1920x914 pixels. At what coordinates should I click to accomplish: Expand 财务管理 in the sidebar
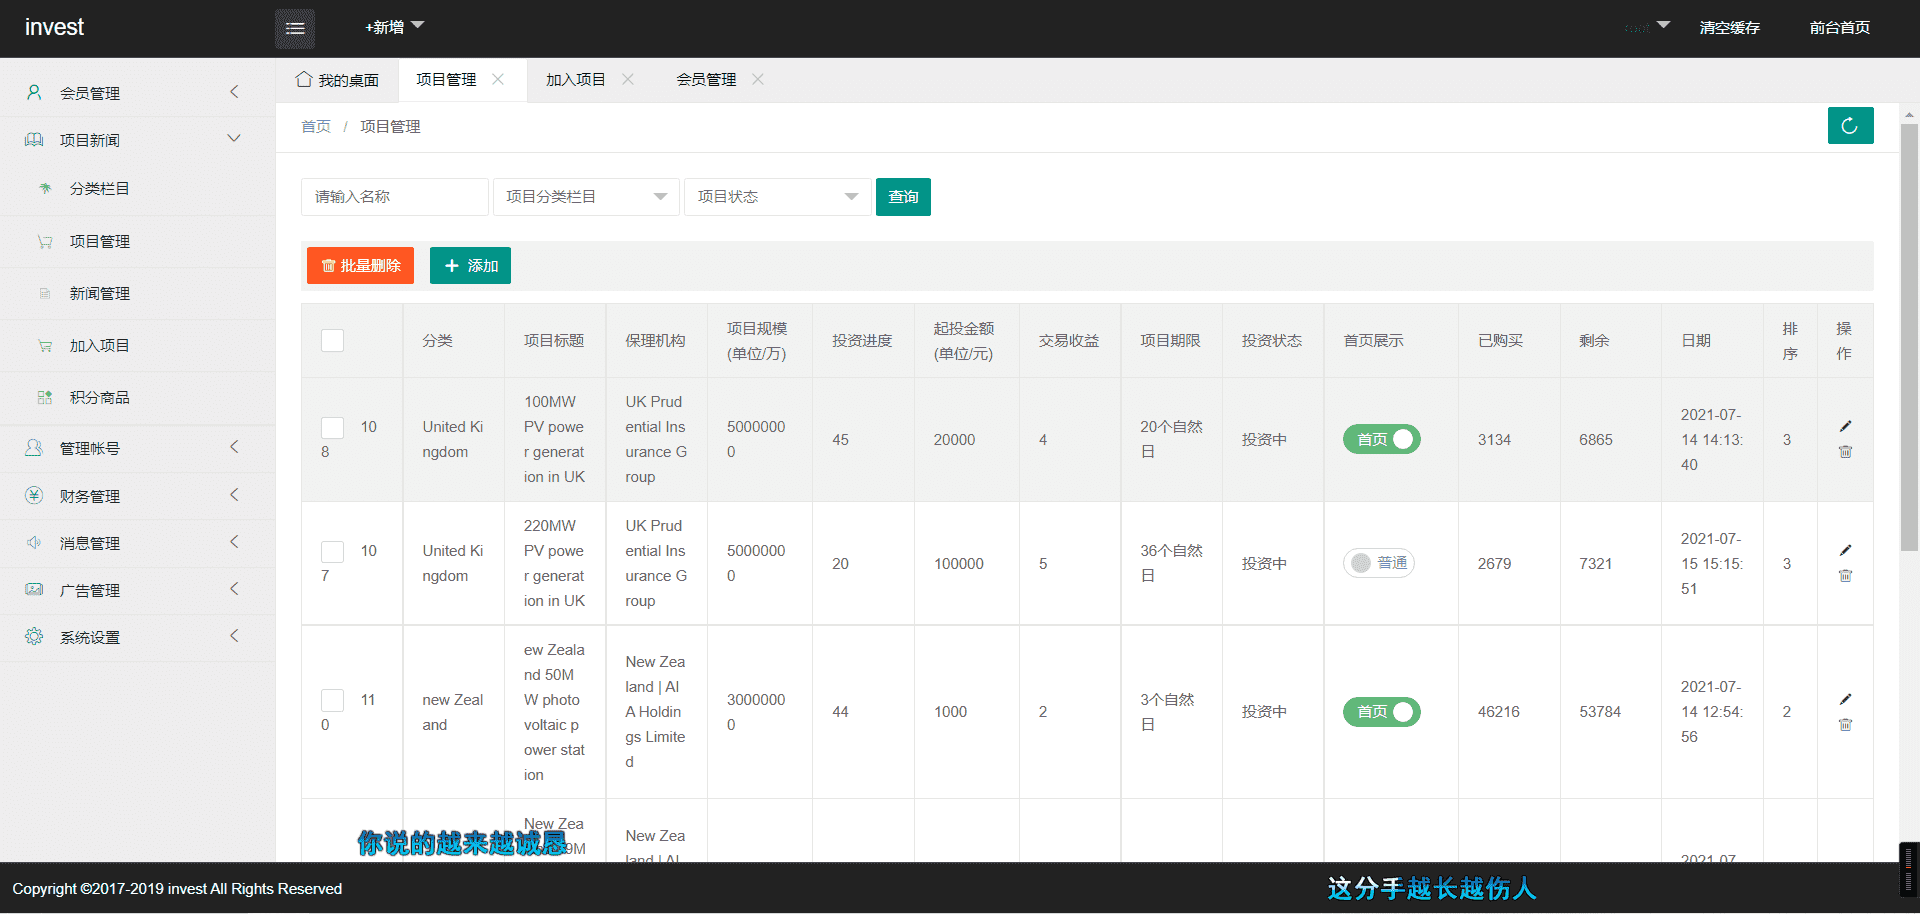[137, 496]
